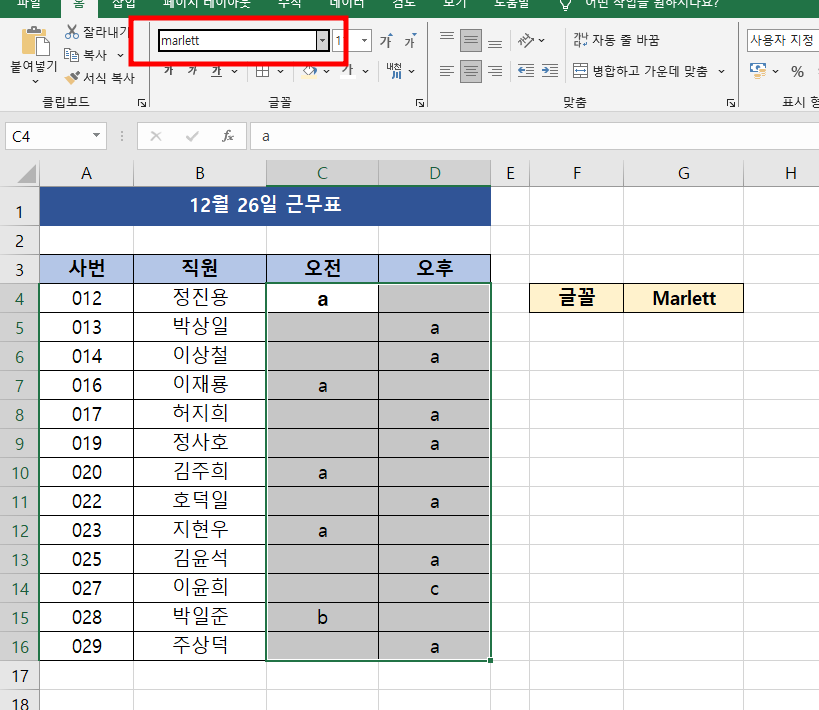The image size is (819, 710).
Task: Select column C header
Action: (x=322, y=173)
